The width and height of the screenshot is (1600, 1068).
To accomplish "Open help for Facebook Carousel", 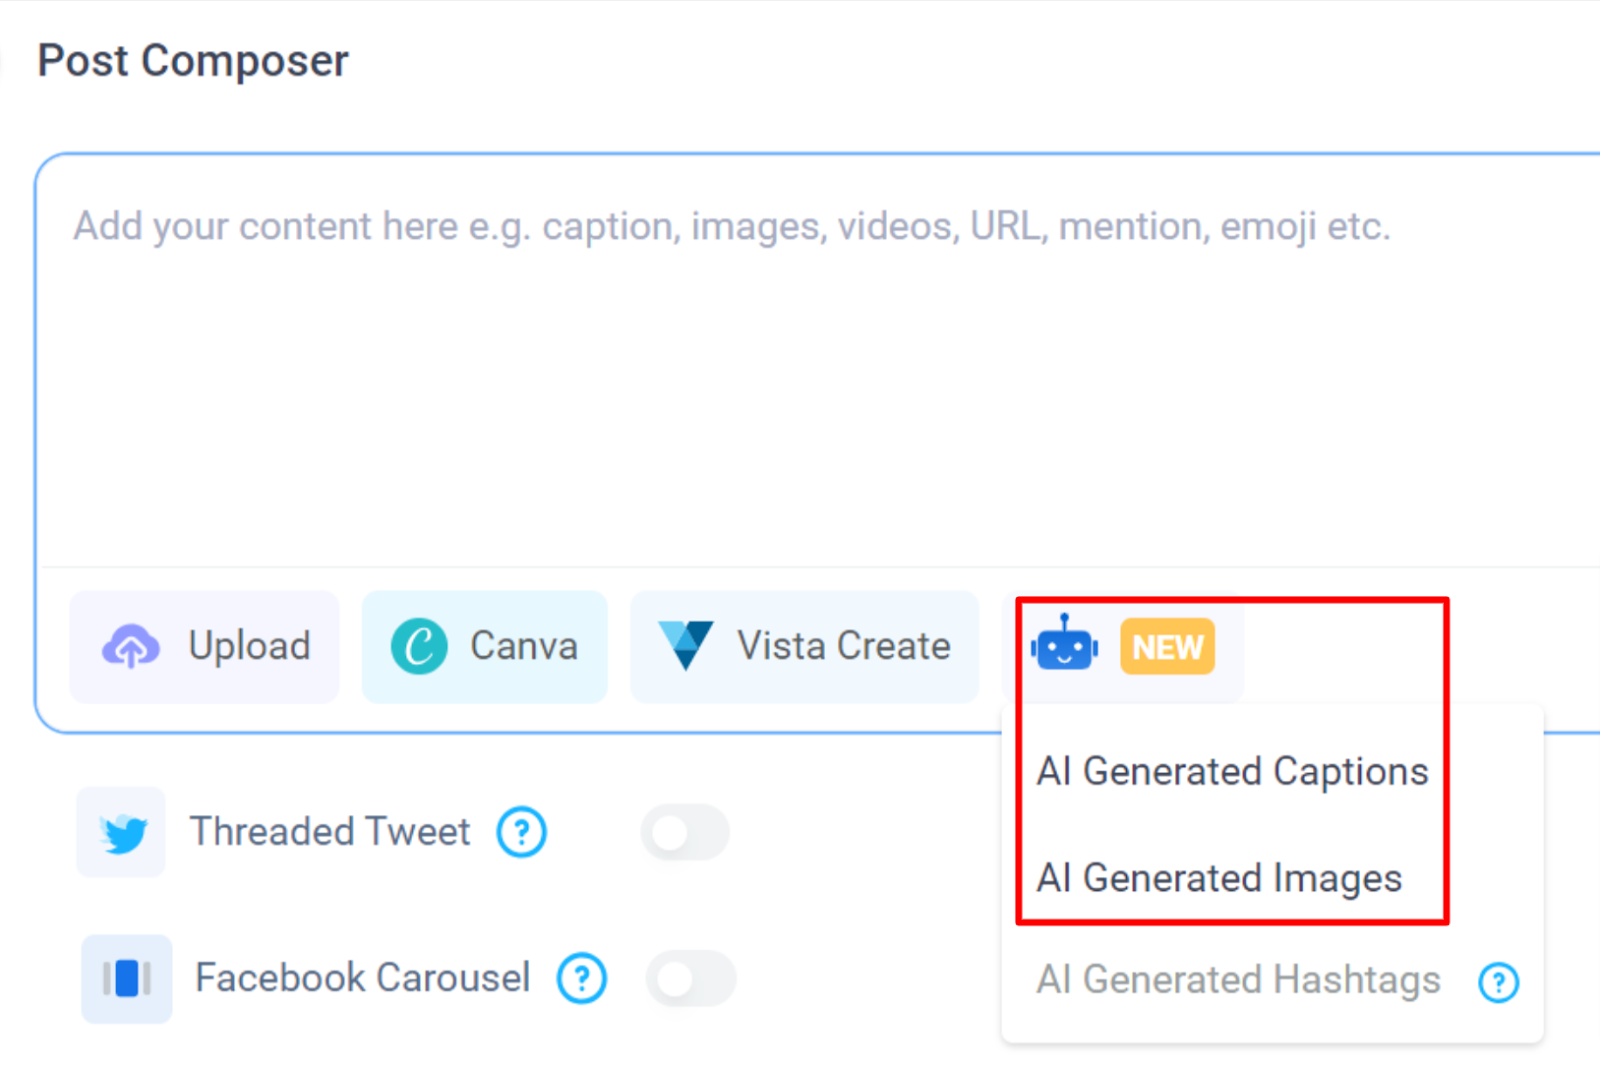I will [x=582, y=978].
